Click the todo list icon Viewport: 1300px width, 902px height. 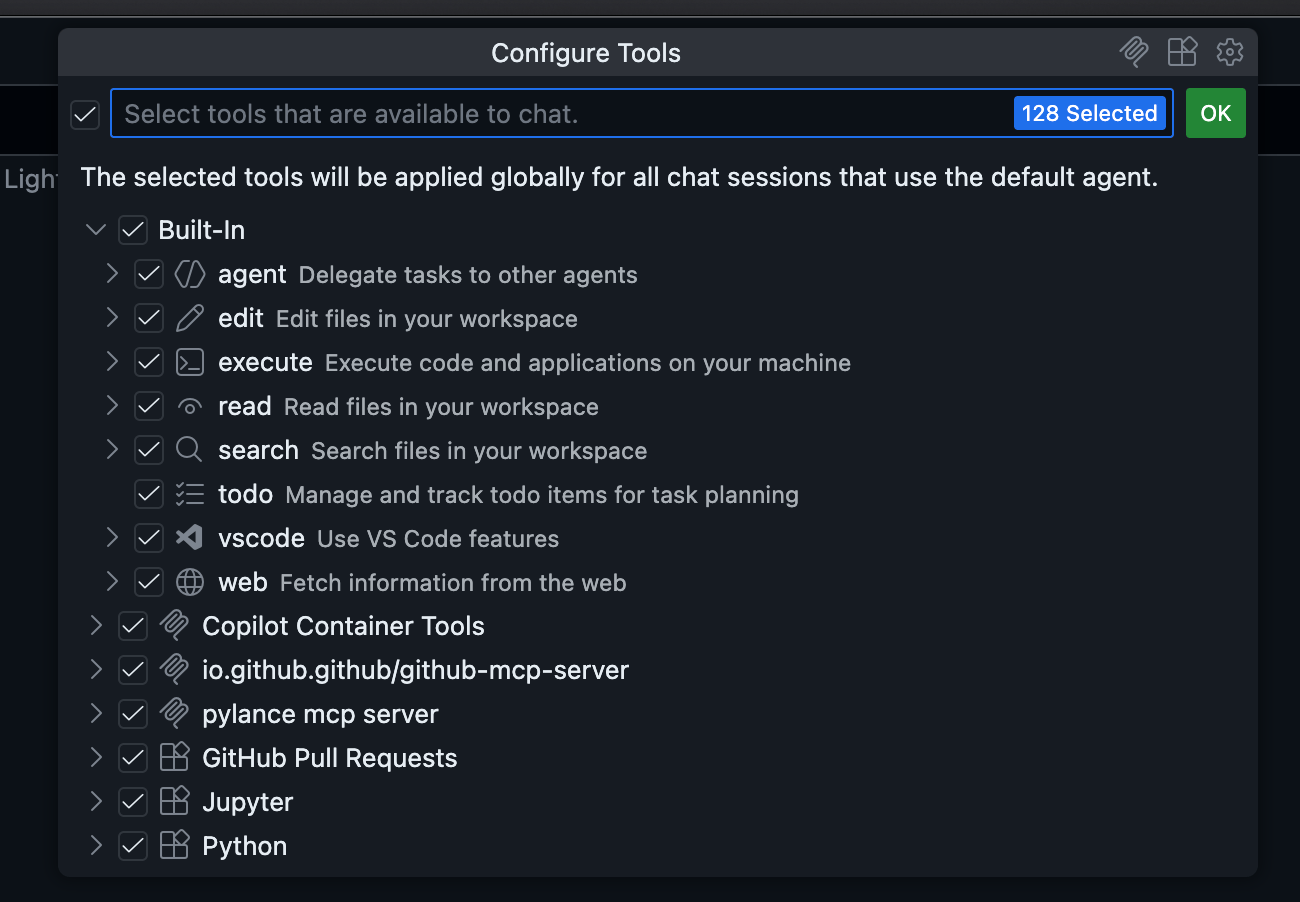tap(189, 494)
